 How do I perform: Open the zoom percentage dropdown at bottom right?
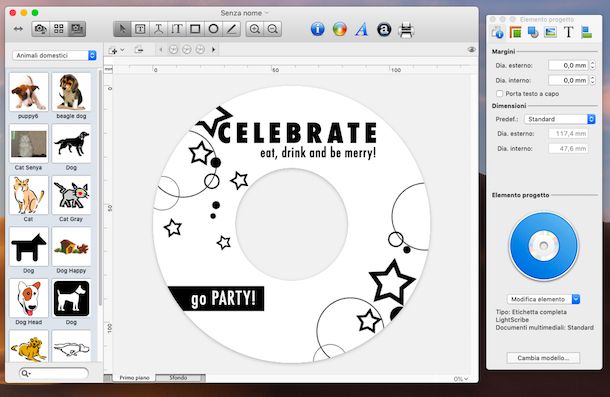pos(461,379)
